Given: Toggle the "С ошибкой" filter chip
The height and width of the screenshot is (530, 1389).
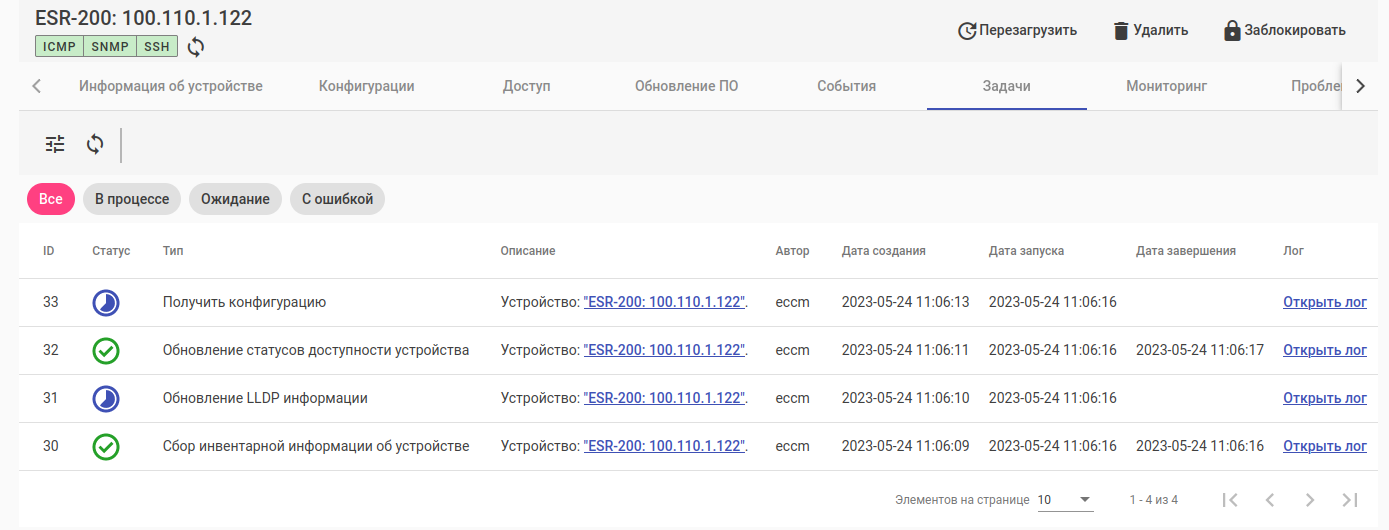Looking at the screenshot, I should point(338,199).
